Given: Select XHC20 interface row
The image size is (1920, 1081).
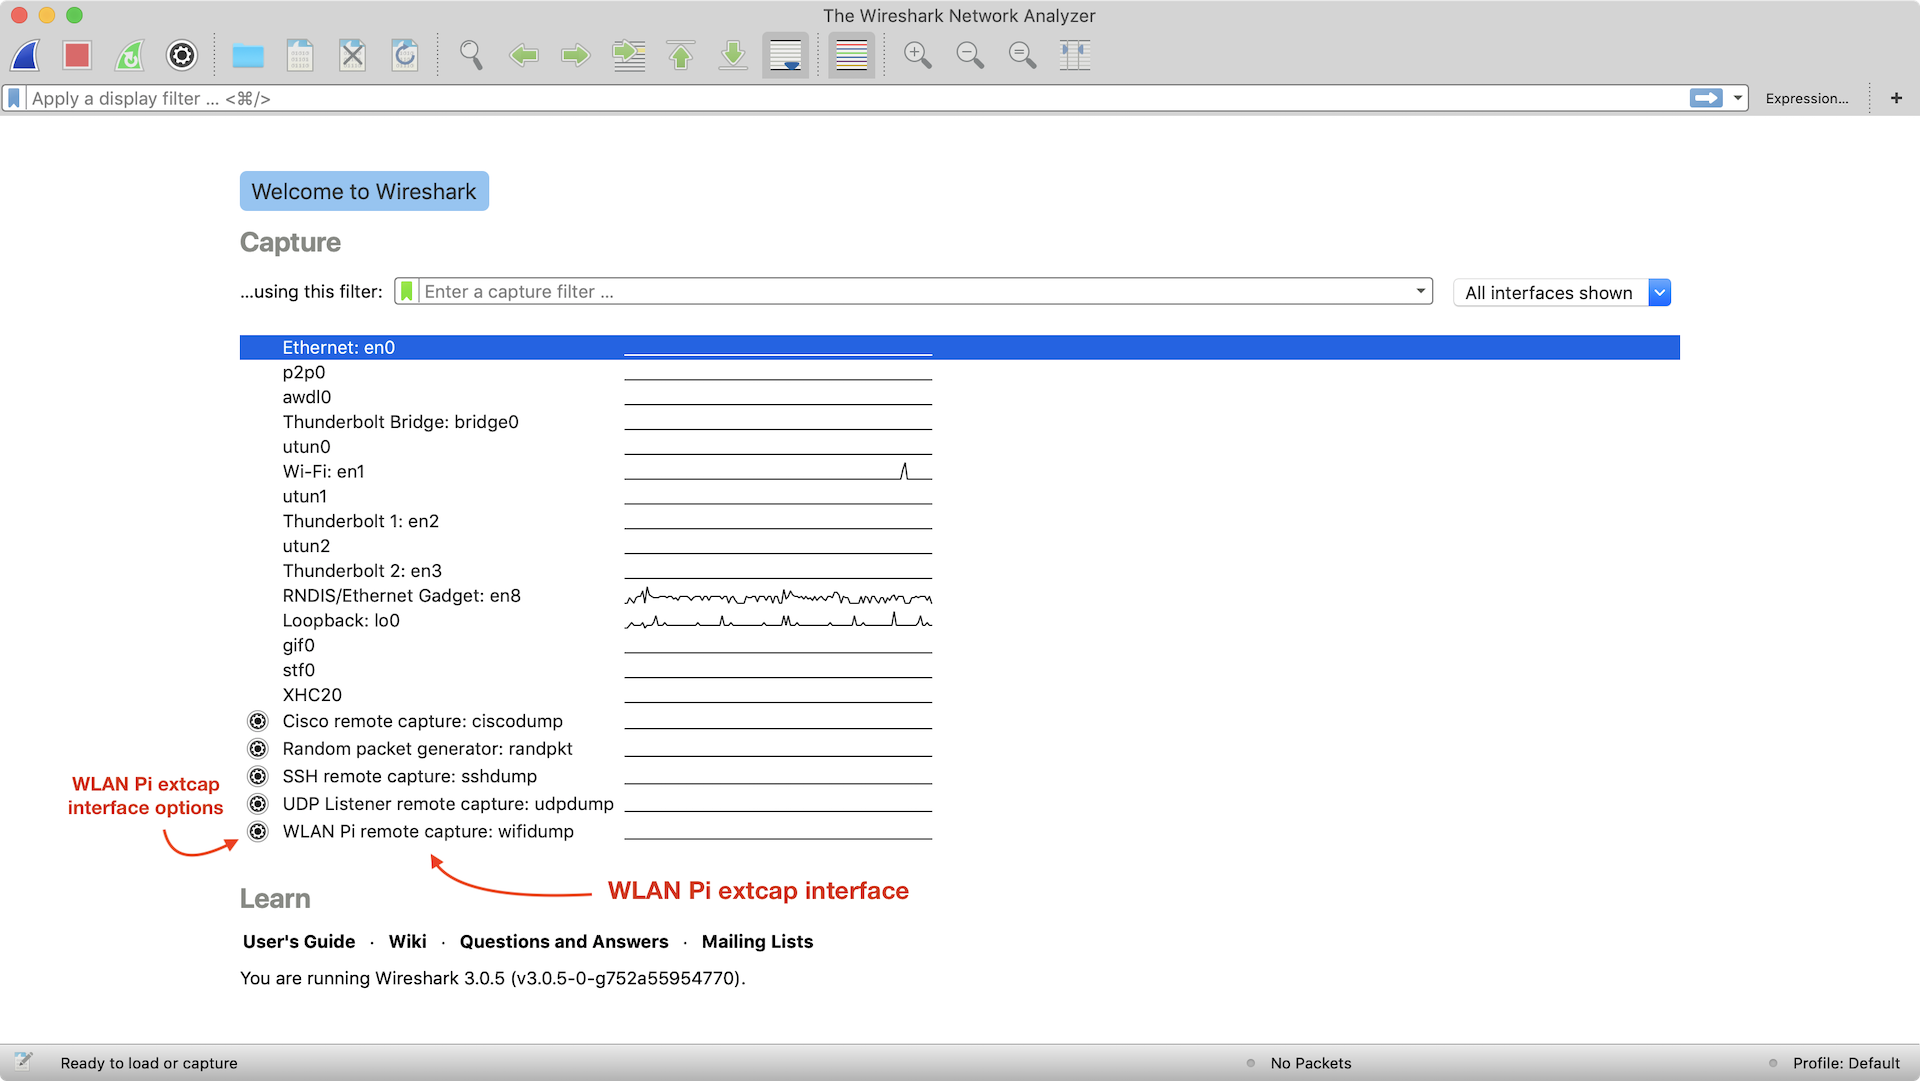Looking at the screenshot, I should pos(960,695).
